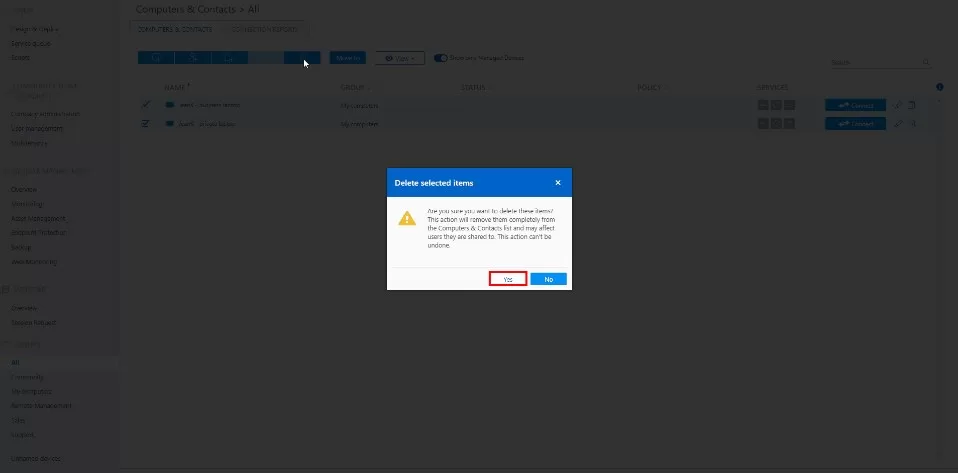The height and width of the screenshot is (473, 958).
Task: Click the blue info icon at far right
Action: pyautogui.click(x=940, y=87)
